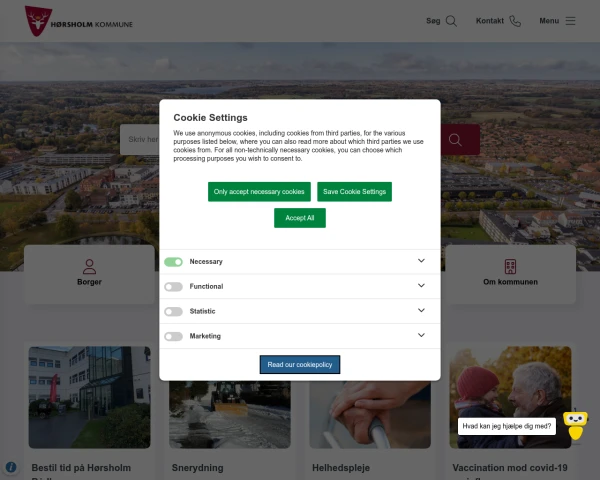The height and width of the screenshot is (480, 600).
Task: Click the Statistic category label
Action: (202, 312)
